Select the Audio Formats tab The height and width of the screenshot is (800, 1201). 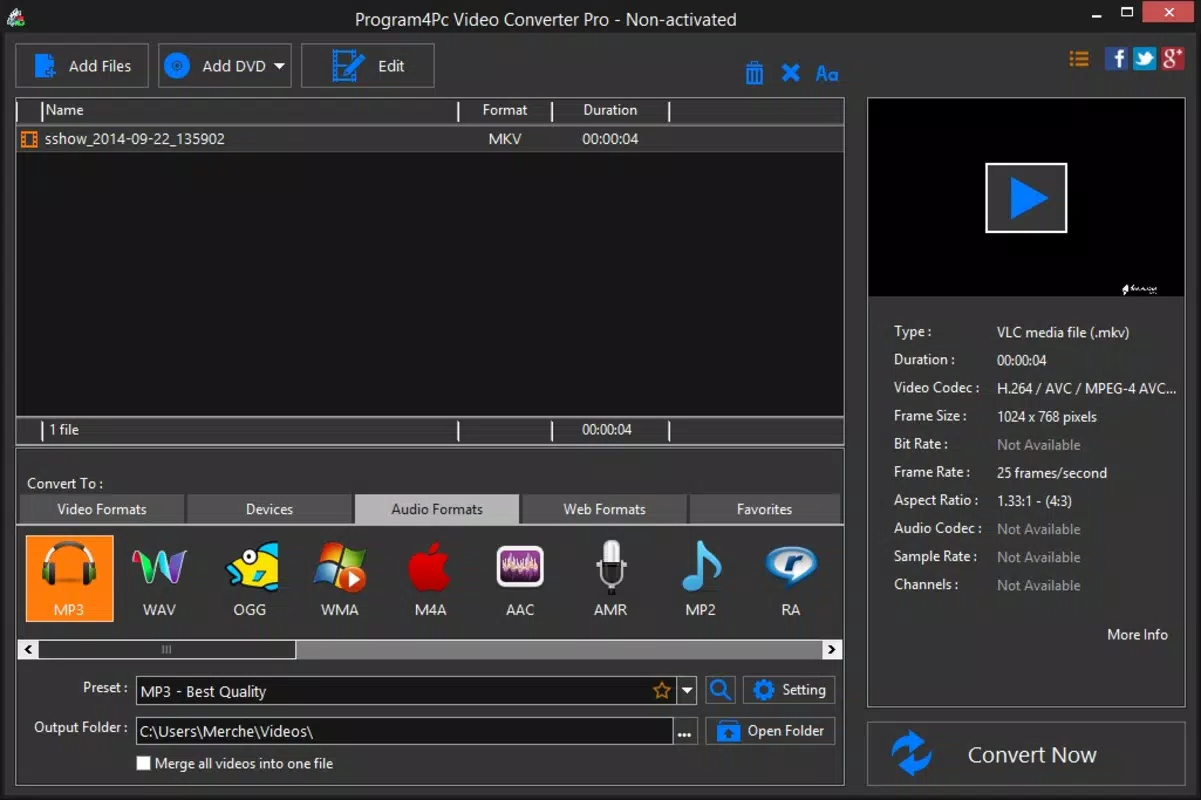point(437,509)
